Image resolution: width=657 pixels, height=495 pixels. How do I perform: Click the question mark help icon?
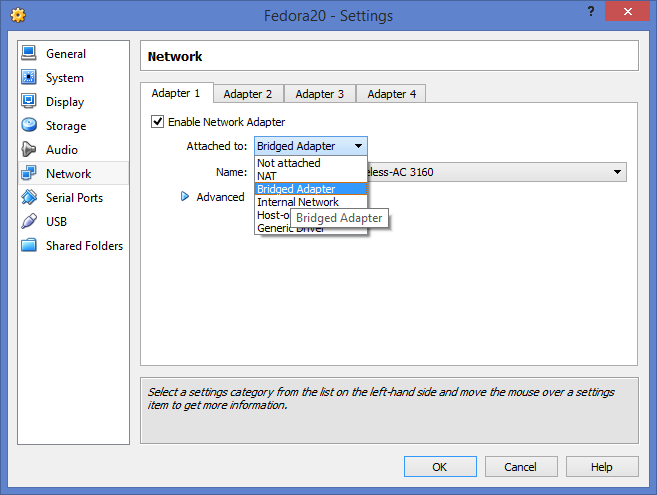click(x=591, y=11)
